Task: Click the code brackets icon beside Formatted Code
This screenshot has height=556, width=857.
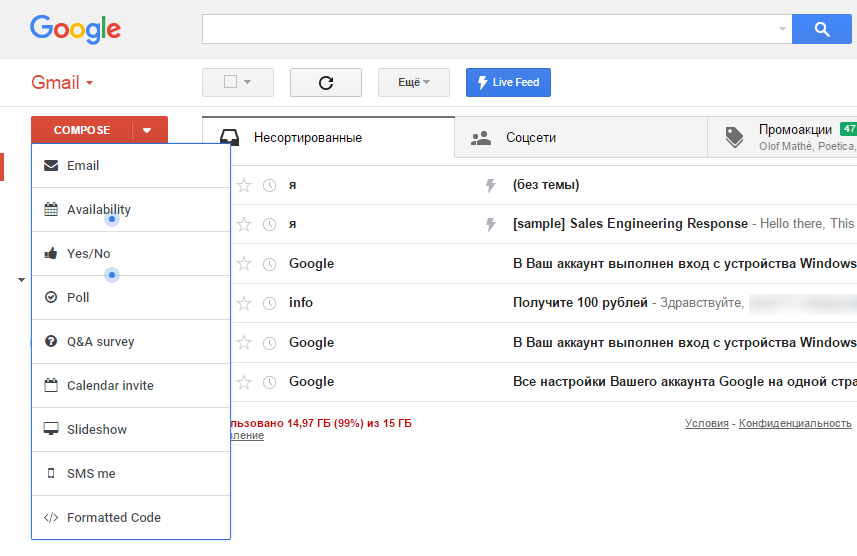Action: tap(51, 517)
